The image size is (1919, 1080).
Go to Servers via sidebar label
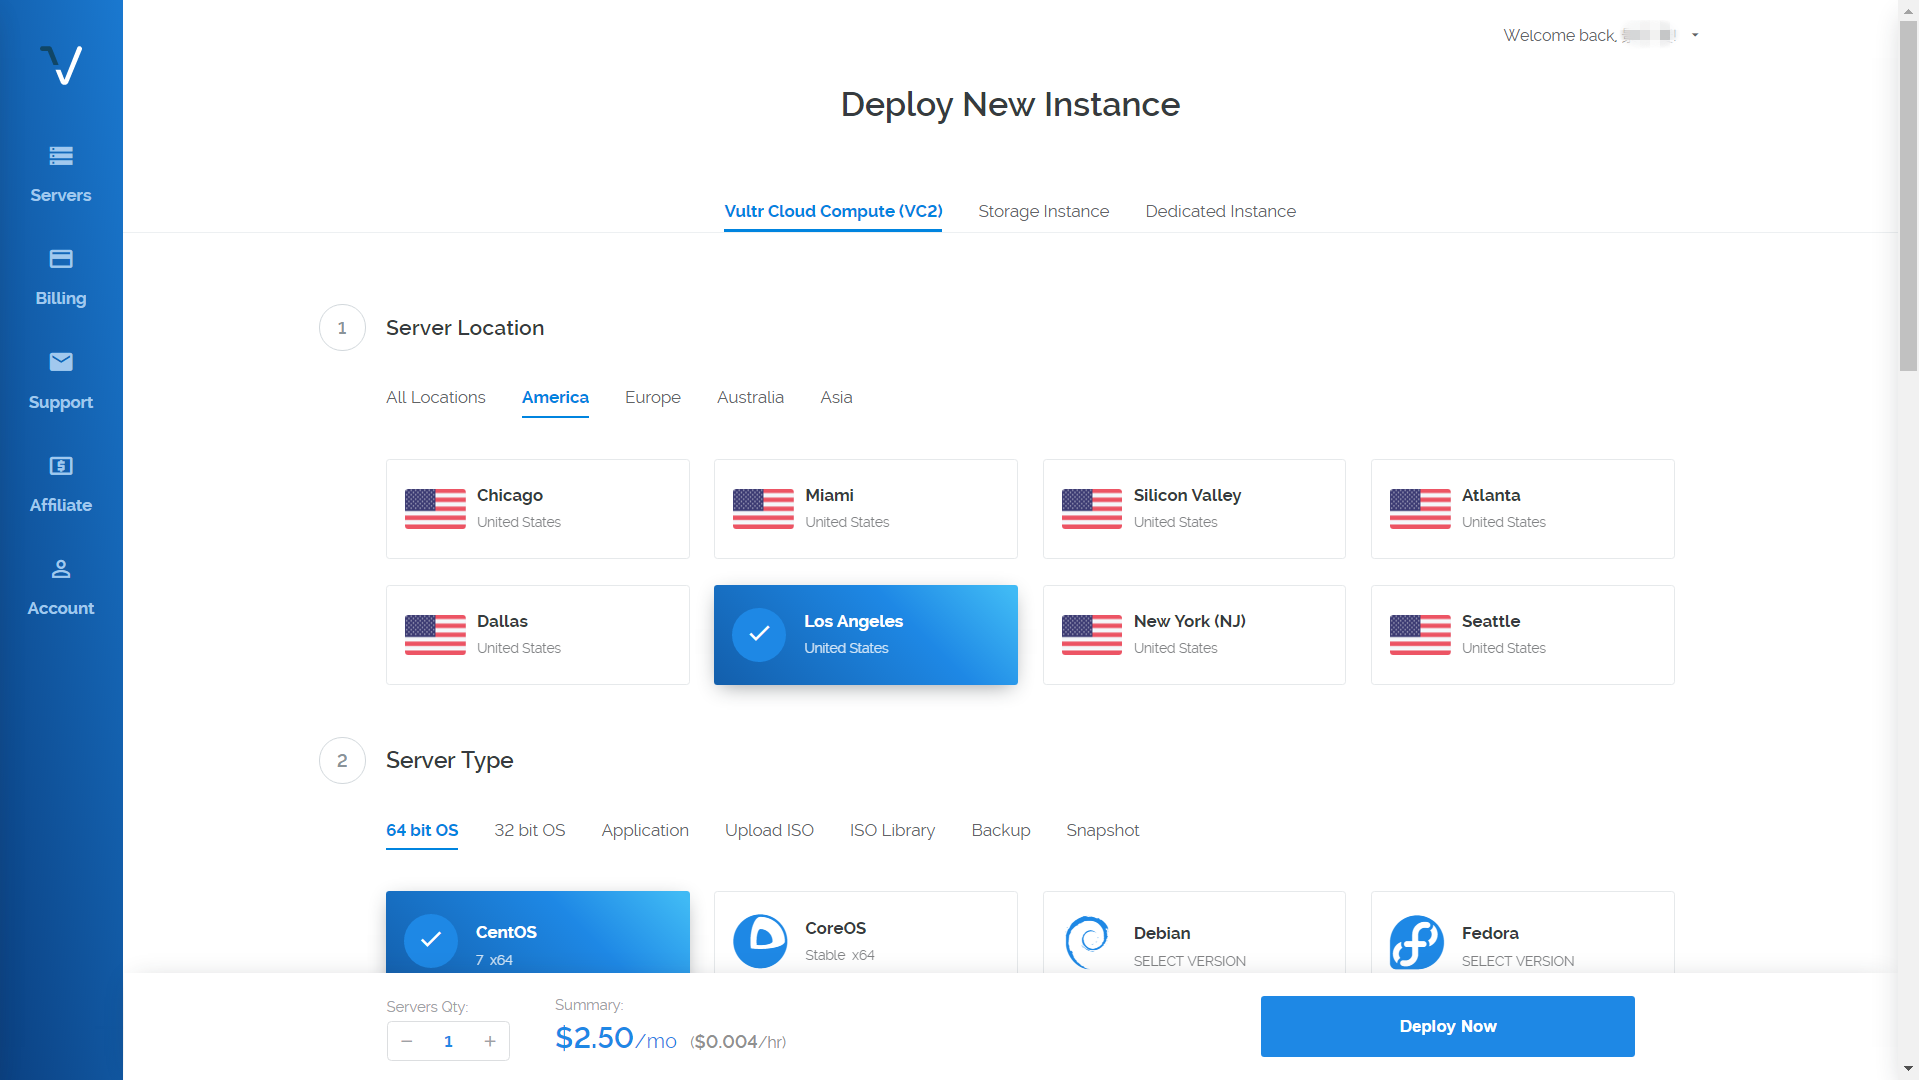(x=61, y=195)
